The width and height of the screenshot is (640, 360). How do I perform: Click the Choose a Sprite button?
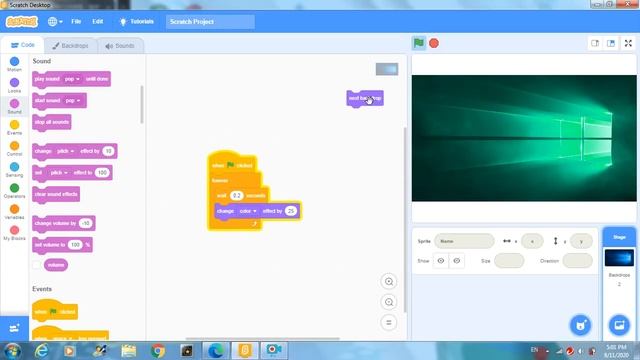click(580, 325)
